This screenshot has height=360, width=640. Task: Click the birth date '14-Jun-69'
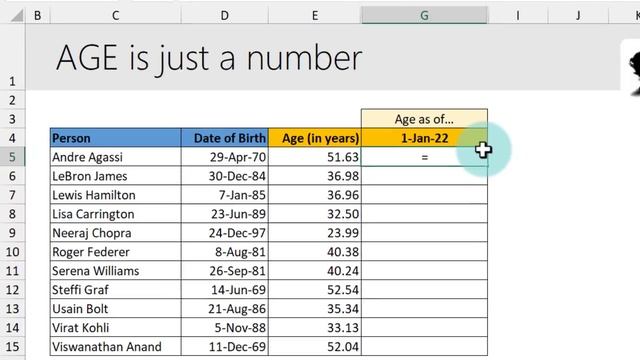pos(224,290)
